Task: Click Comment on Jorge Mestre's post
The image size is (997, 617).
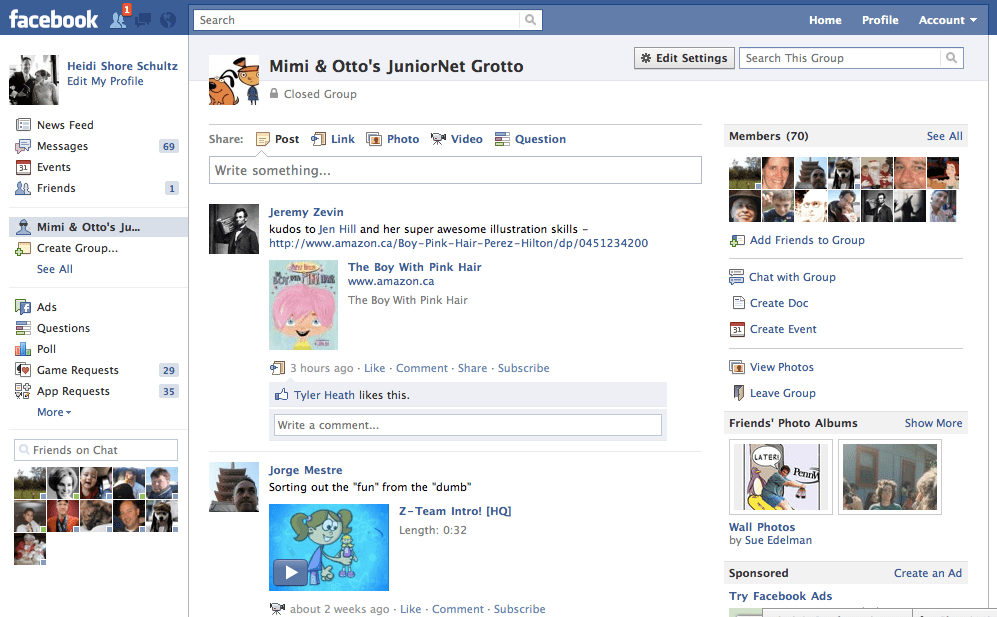Action: click(x=458, y=609)
